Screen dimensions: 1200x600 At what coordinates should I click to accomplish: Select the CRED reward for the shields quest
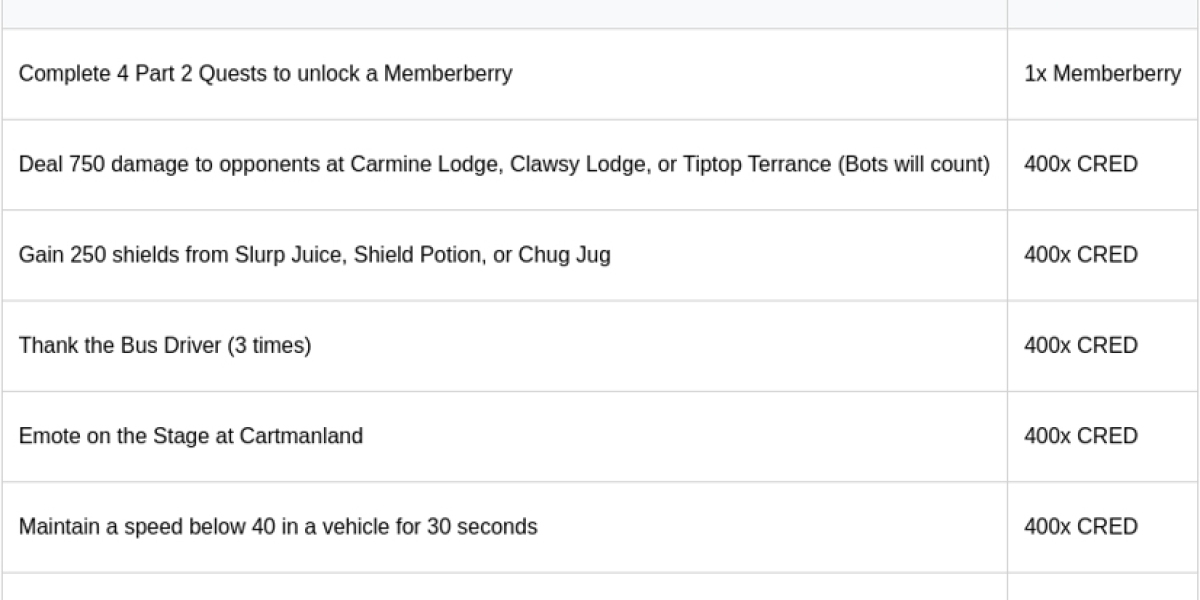1081,255
